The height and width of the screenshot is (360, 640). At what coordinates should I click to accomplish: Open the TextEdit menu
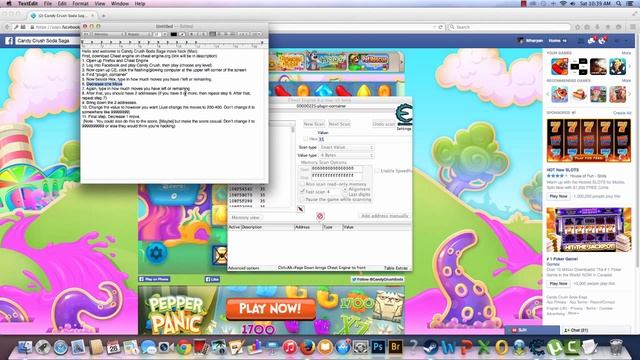tap(28, 4)
